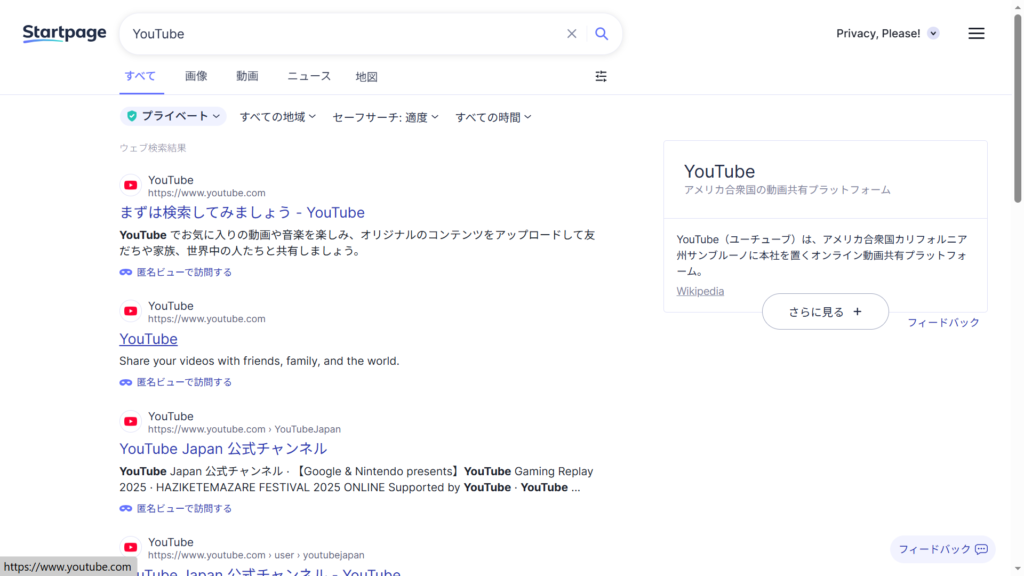The width and height of the screenshot is (1024, 576).
Task: Open search settings sliders icon
Action: coord(601,76)
